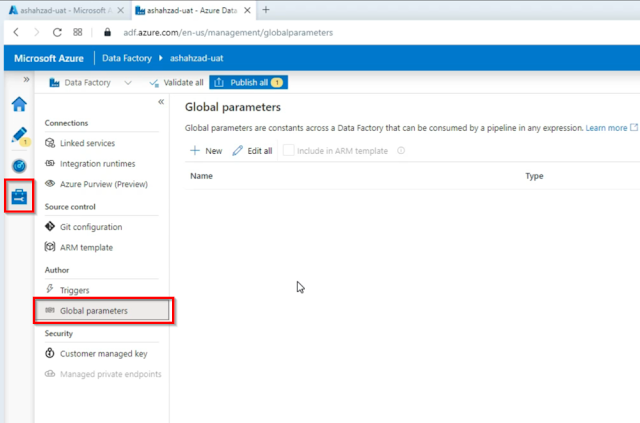The image size is (640, 423).
Task: Open Integration runtimes
Action: [x=98, y=164]
